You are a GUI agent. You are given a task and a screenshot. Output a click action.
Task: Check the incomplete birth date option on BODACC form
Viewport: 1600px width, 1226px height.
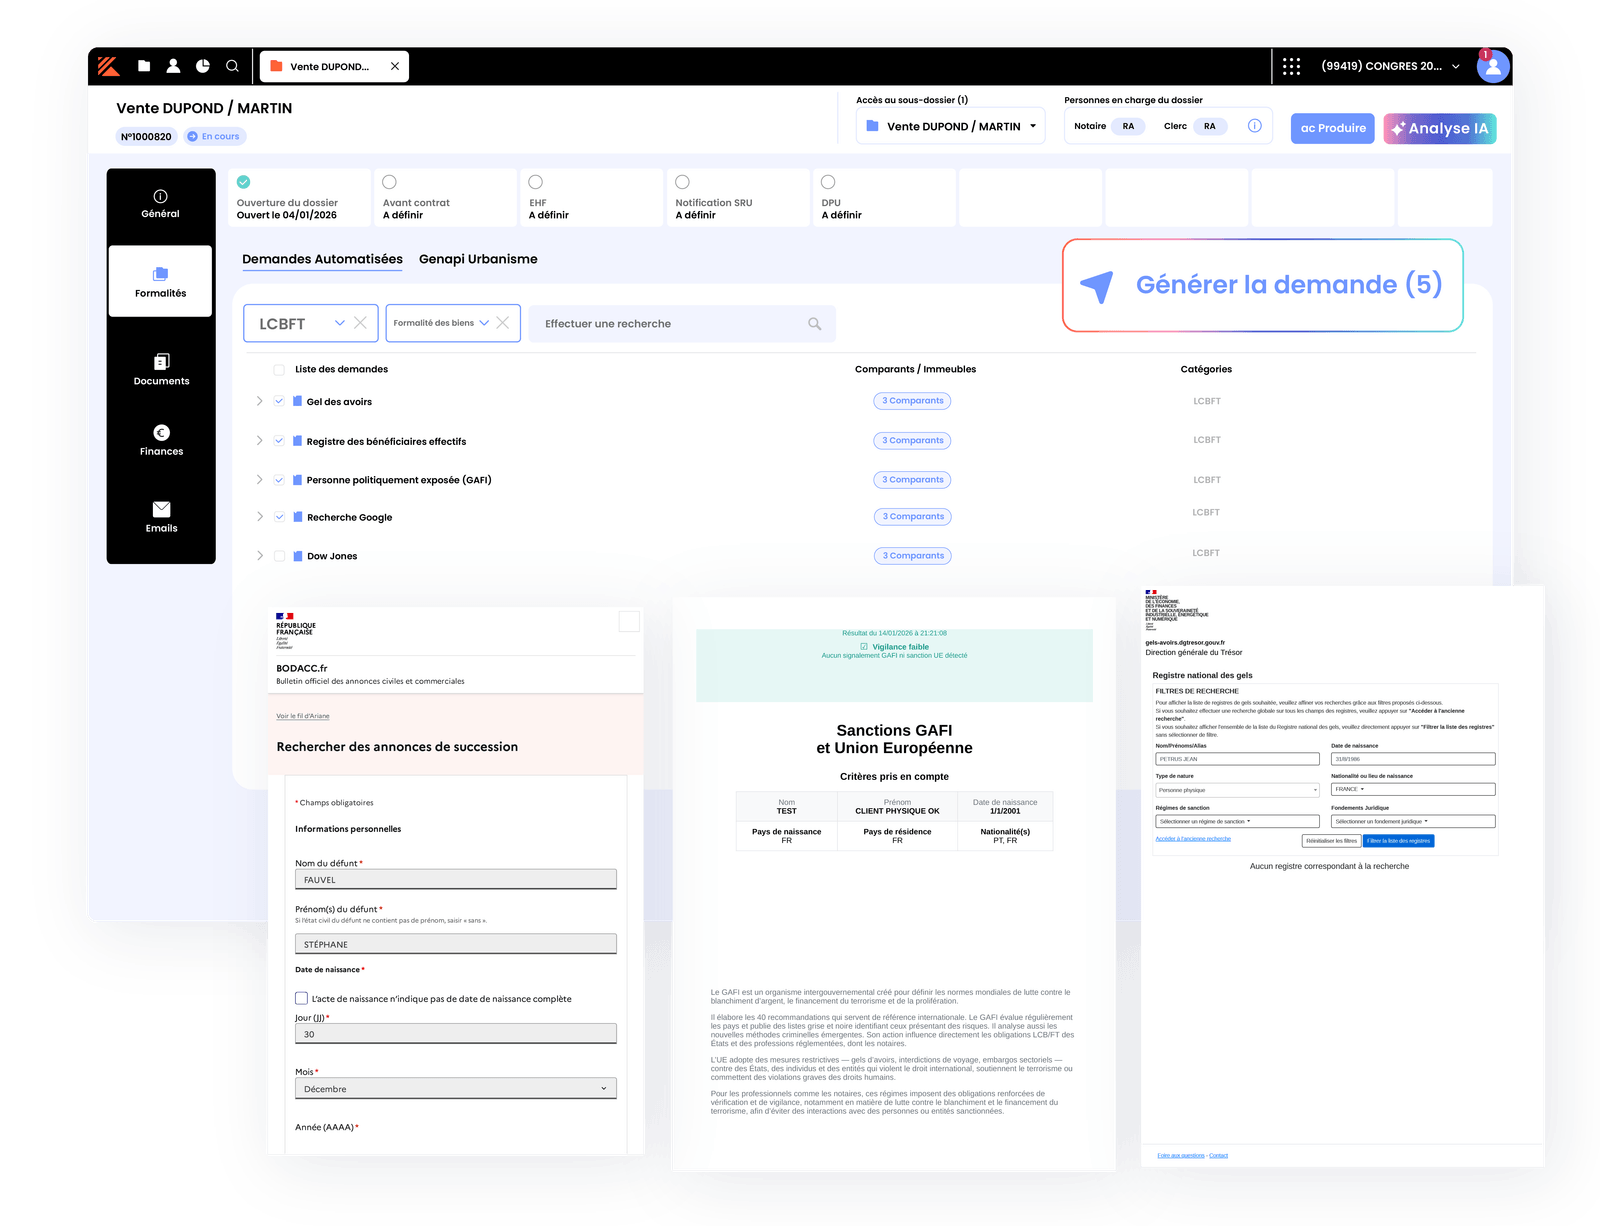(301, 998)
